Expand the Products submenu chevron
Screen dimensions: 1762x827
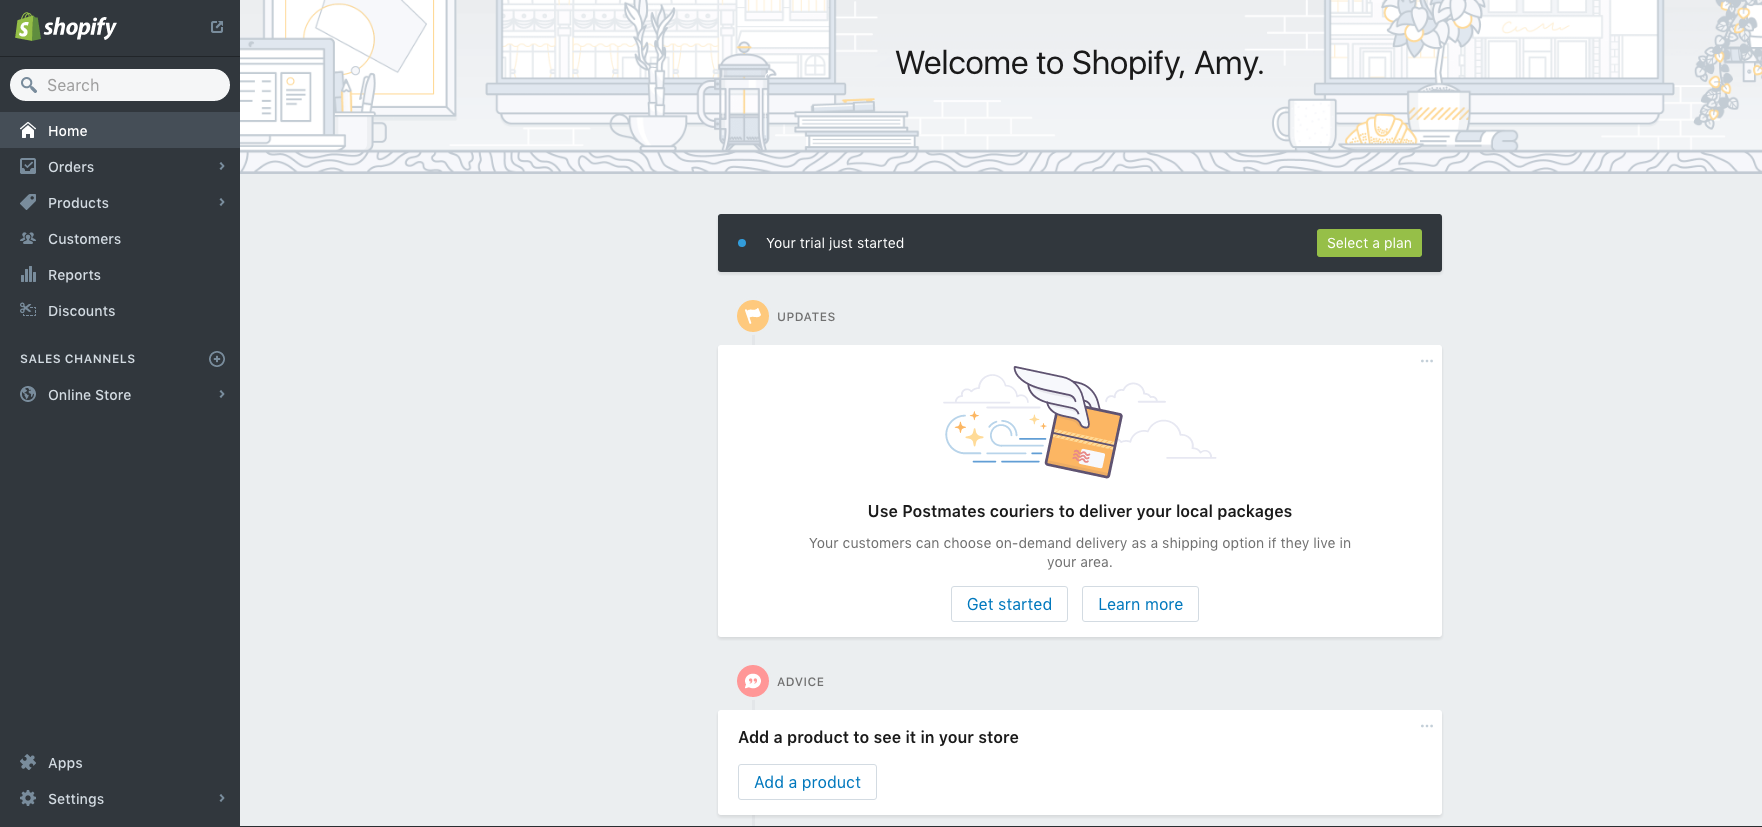[x=222, y=203]
